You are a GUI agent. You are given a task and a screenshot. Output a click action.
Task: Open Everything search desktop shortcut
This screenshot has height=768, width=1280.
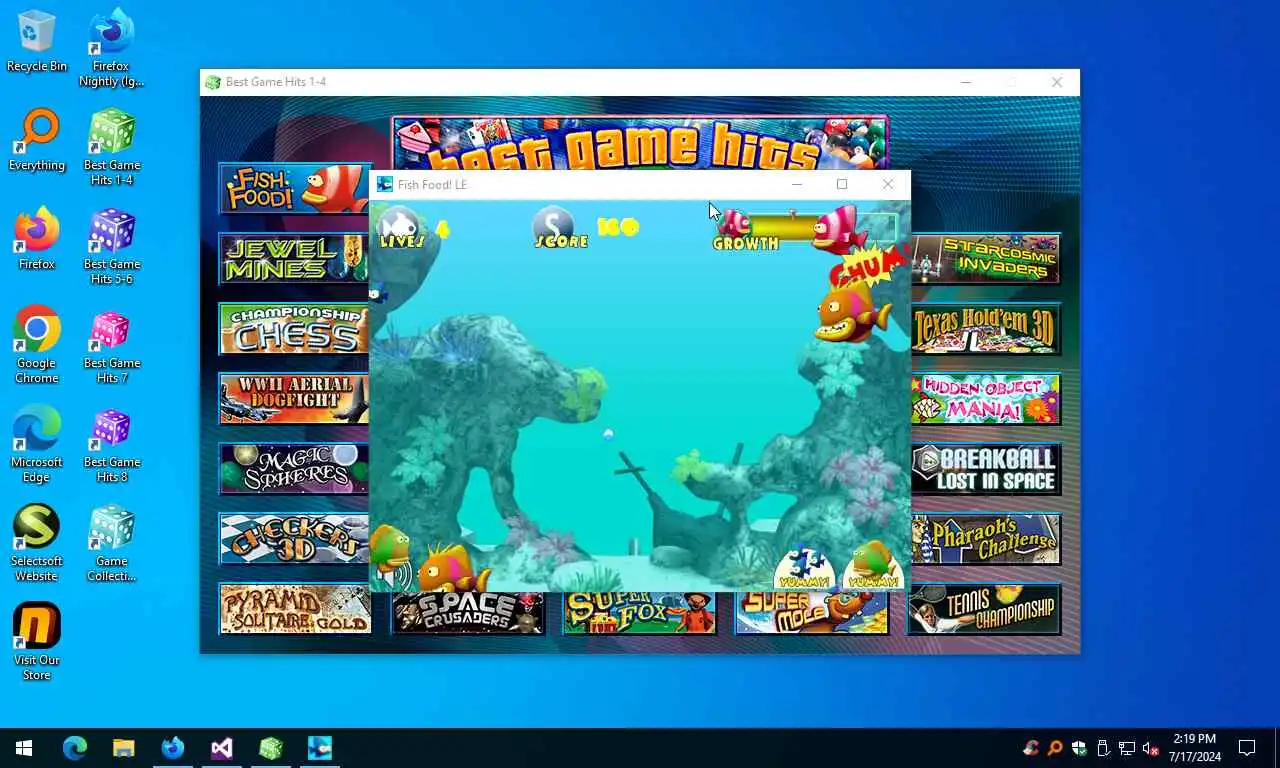click(x=37, y=140)
